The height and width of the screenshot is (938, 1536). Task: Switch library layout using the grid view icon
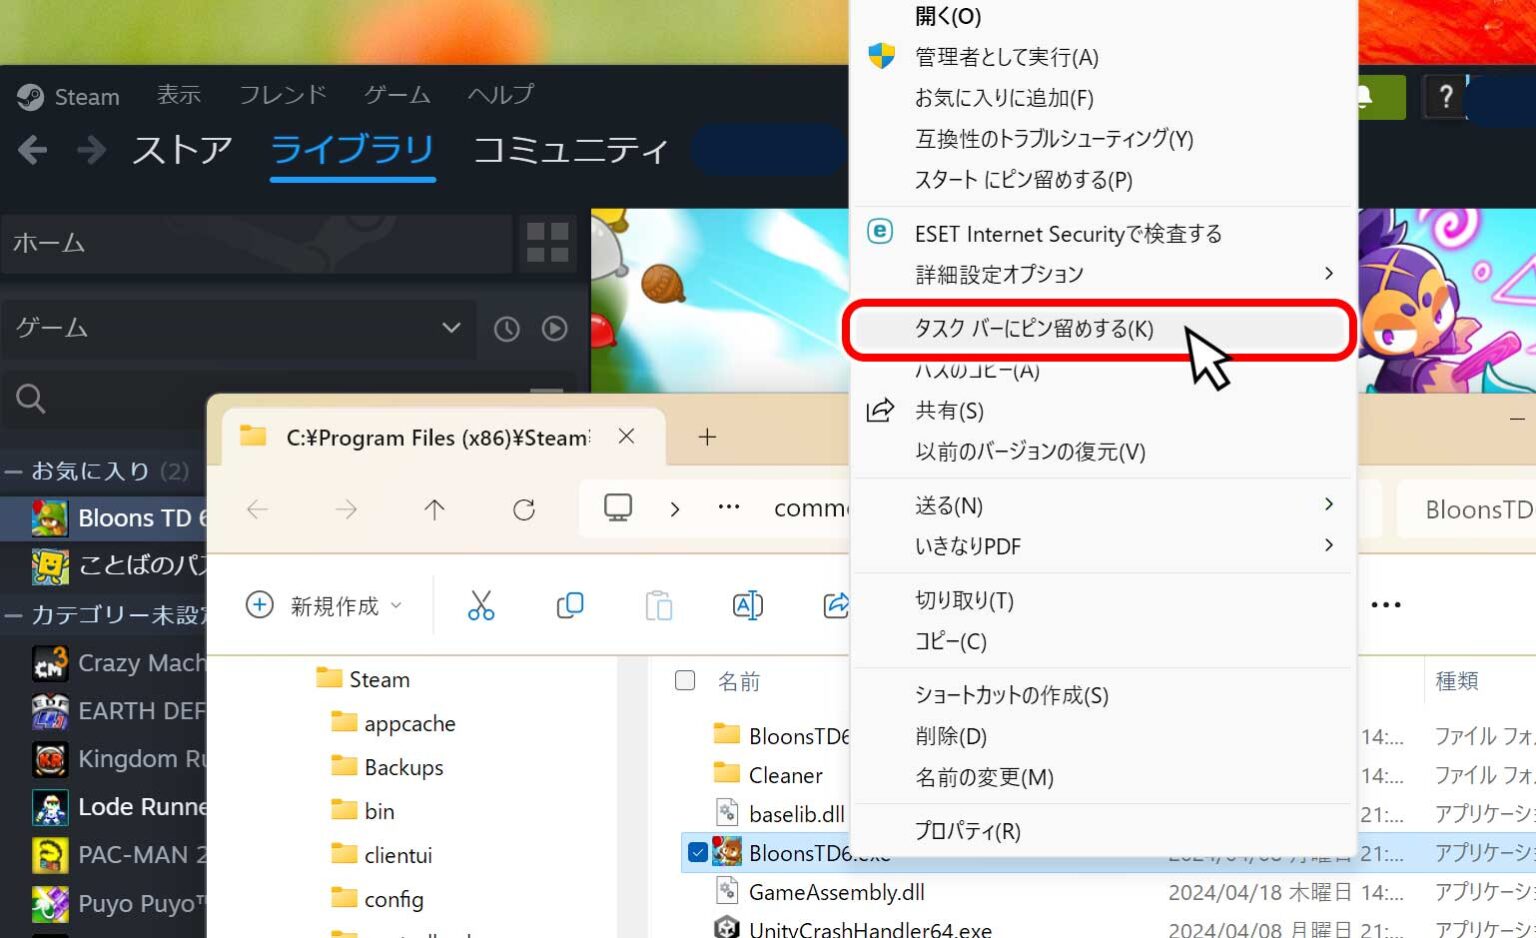click(x=546, y=243)
